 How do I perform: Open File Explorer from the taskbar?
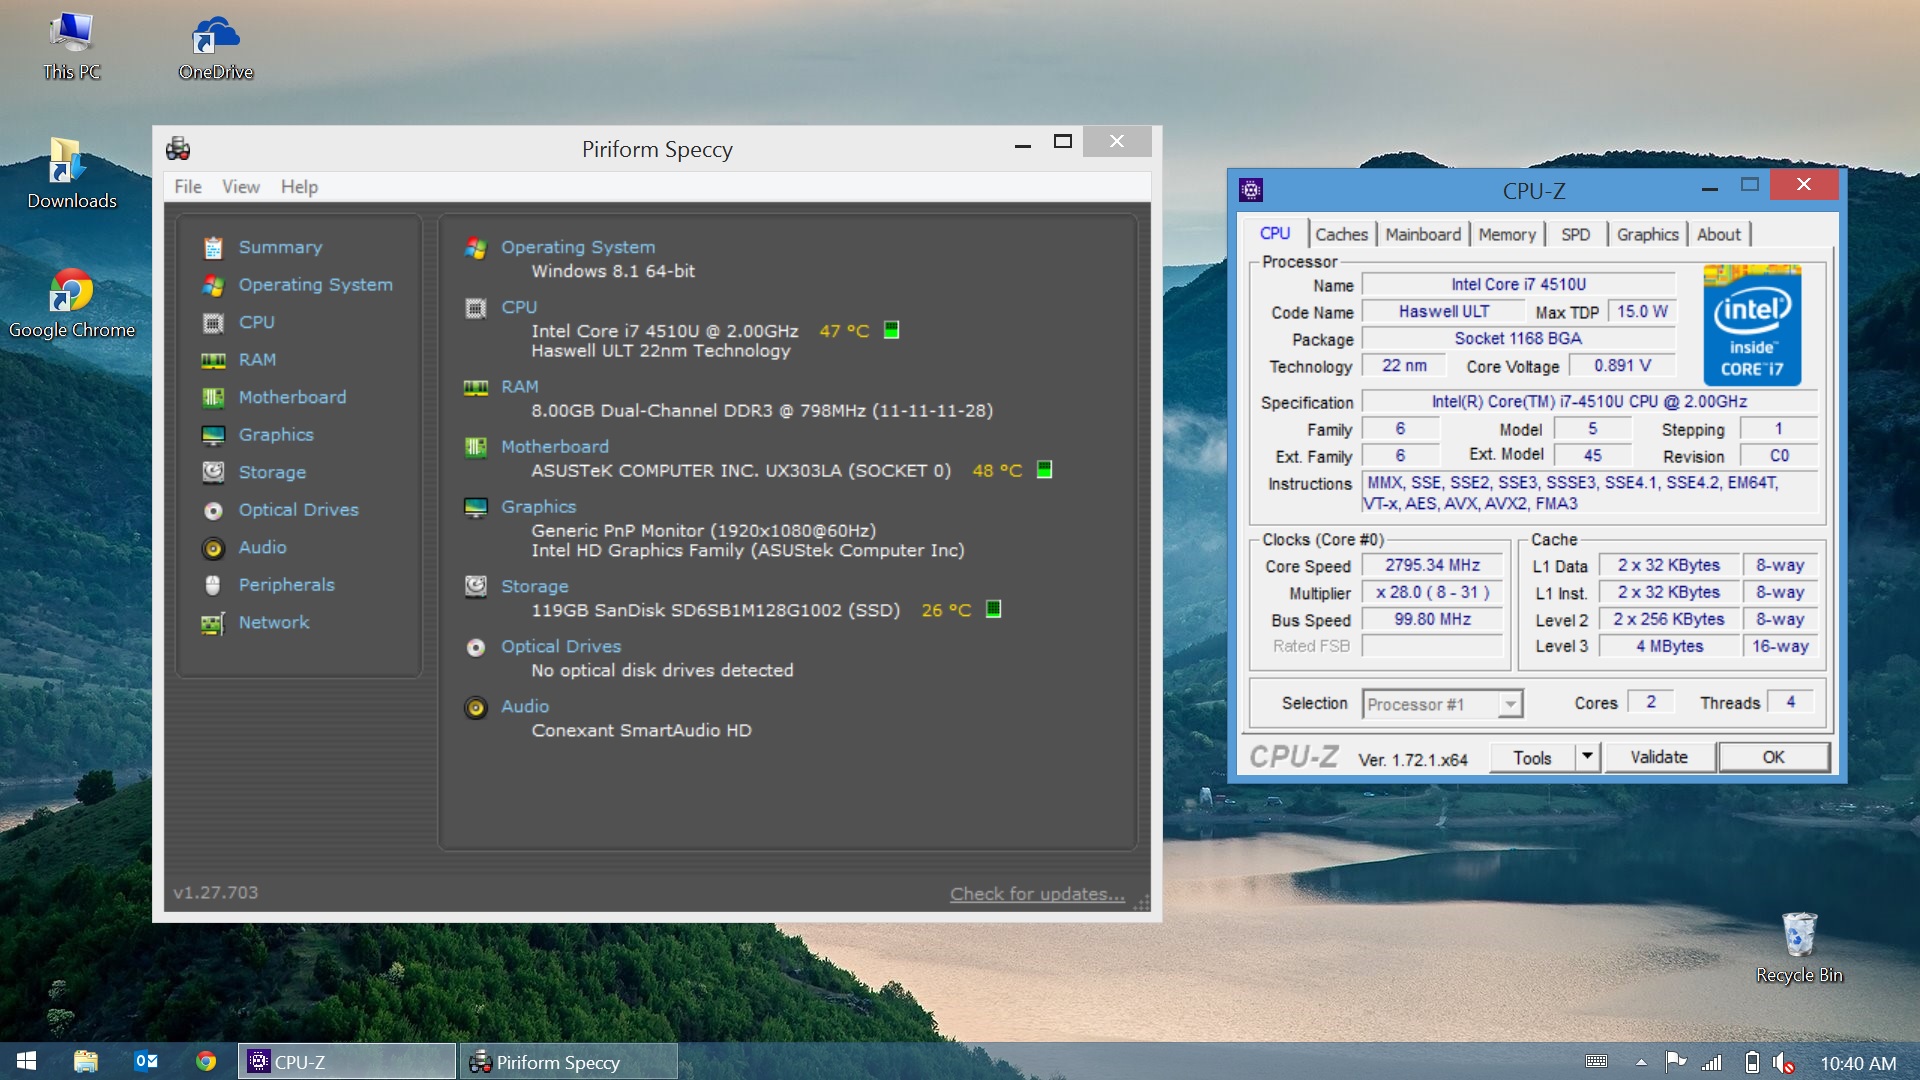[x=86, y=1061]
